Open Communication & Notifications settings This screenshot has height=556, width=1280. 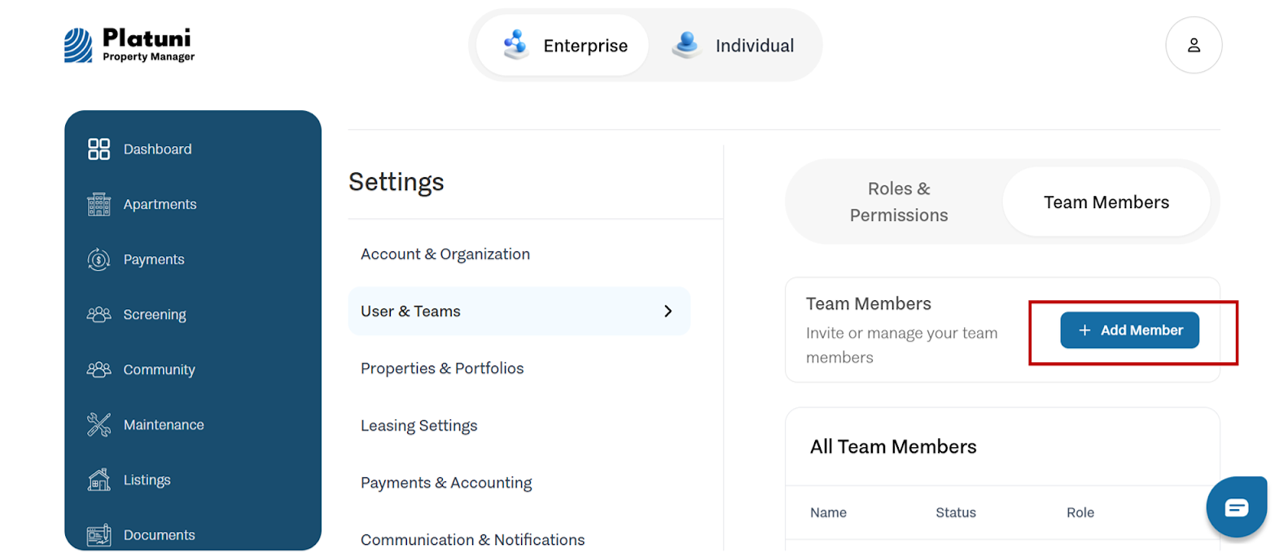point(472,539)
